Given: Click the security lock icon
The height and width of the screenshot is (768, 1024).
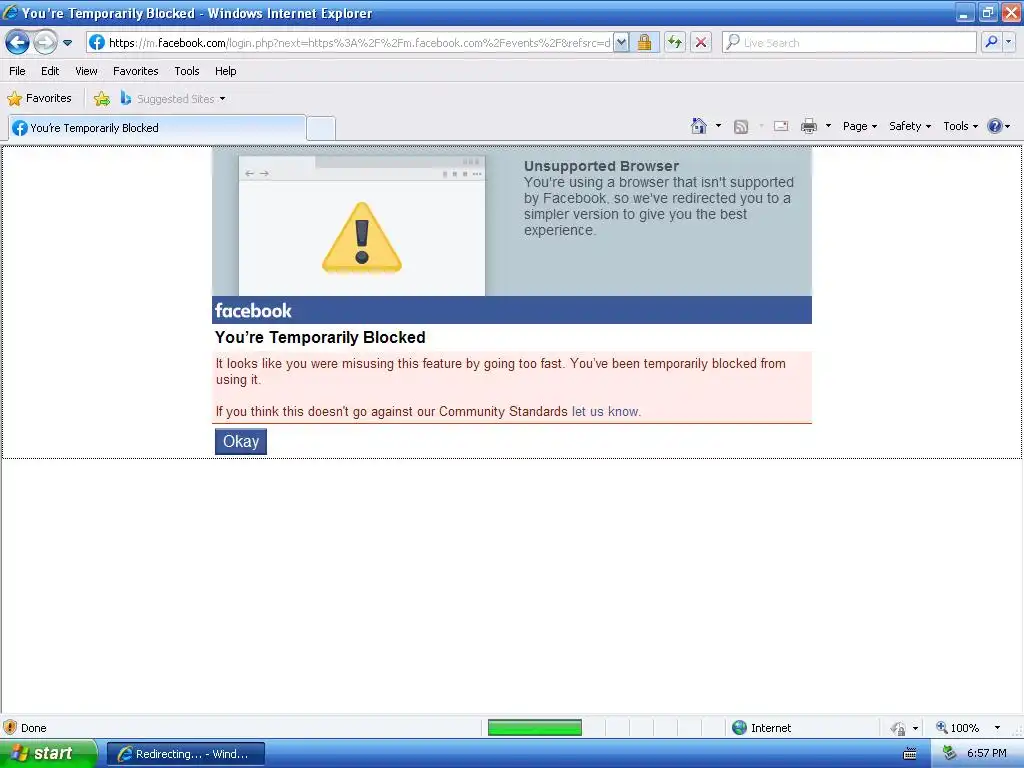Looking at the screenshot, I should [645, 43].
